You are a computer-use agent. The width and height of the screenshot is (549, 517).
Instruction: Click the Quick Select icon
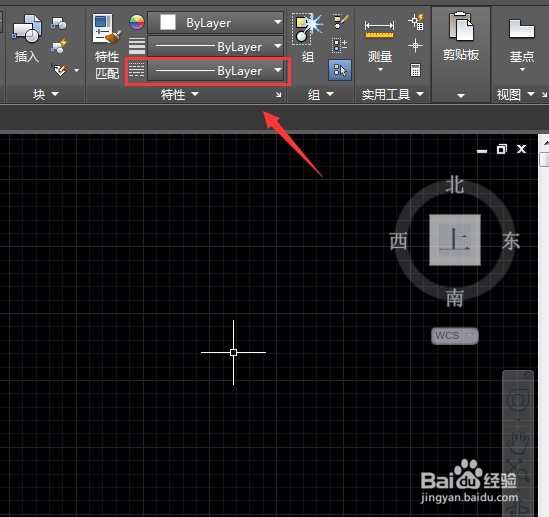(x=416, y=22)
